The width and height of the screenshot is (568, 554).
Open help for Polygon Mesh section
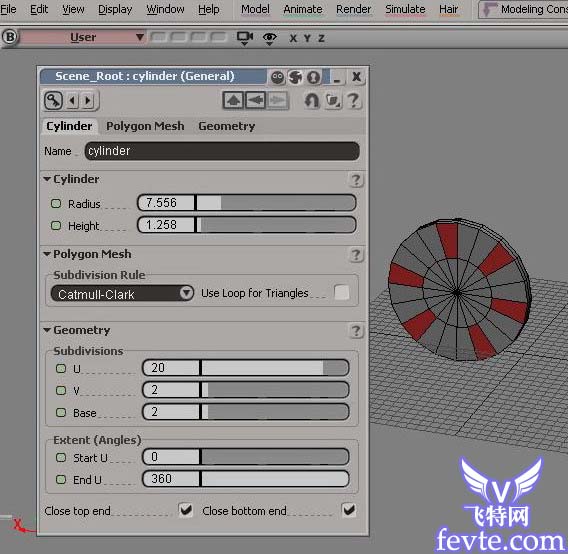pos(356,255)
